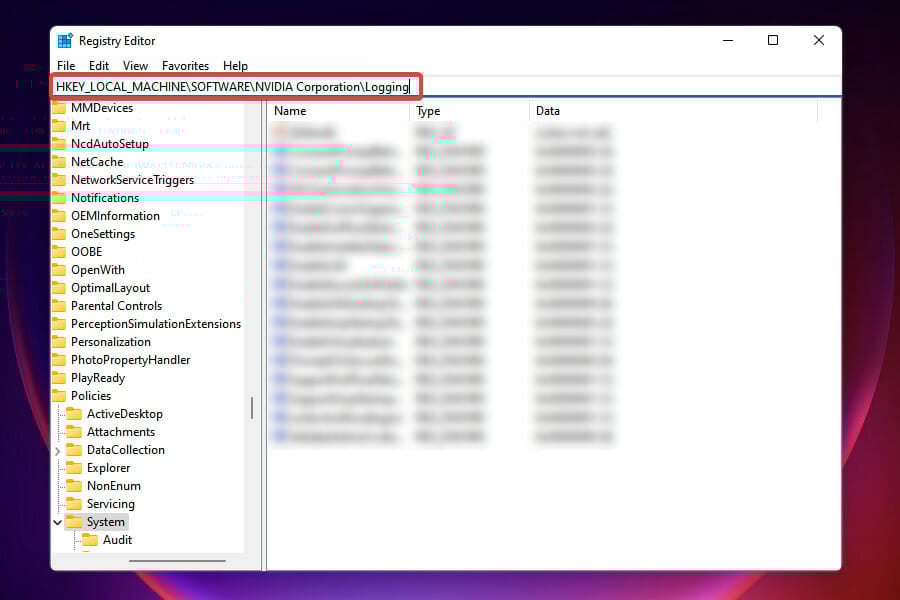
Task: Close the Registry Editor window
Action: coord(818,40)
